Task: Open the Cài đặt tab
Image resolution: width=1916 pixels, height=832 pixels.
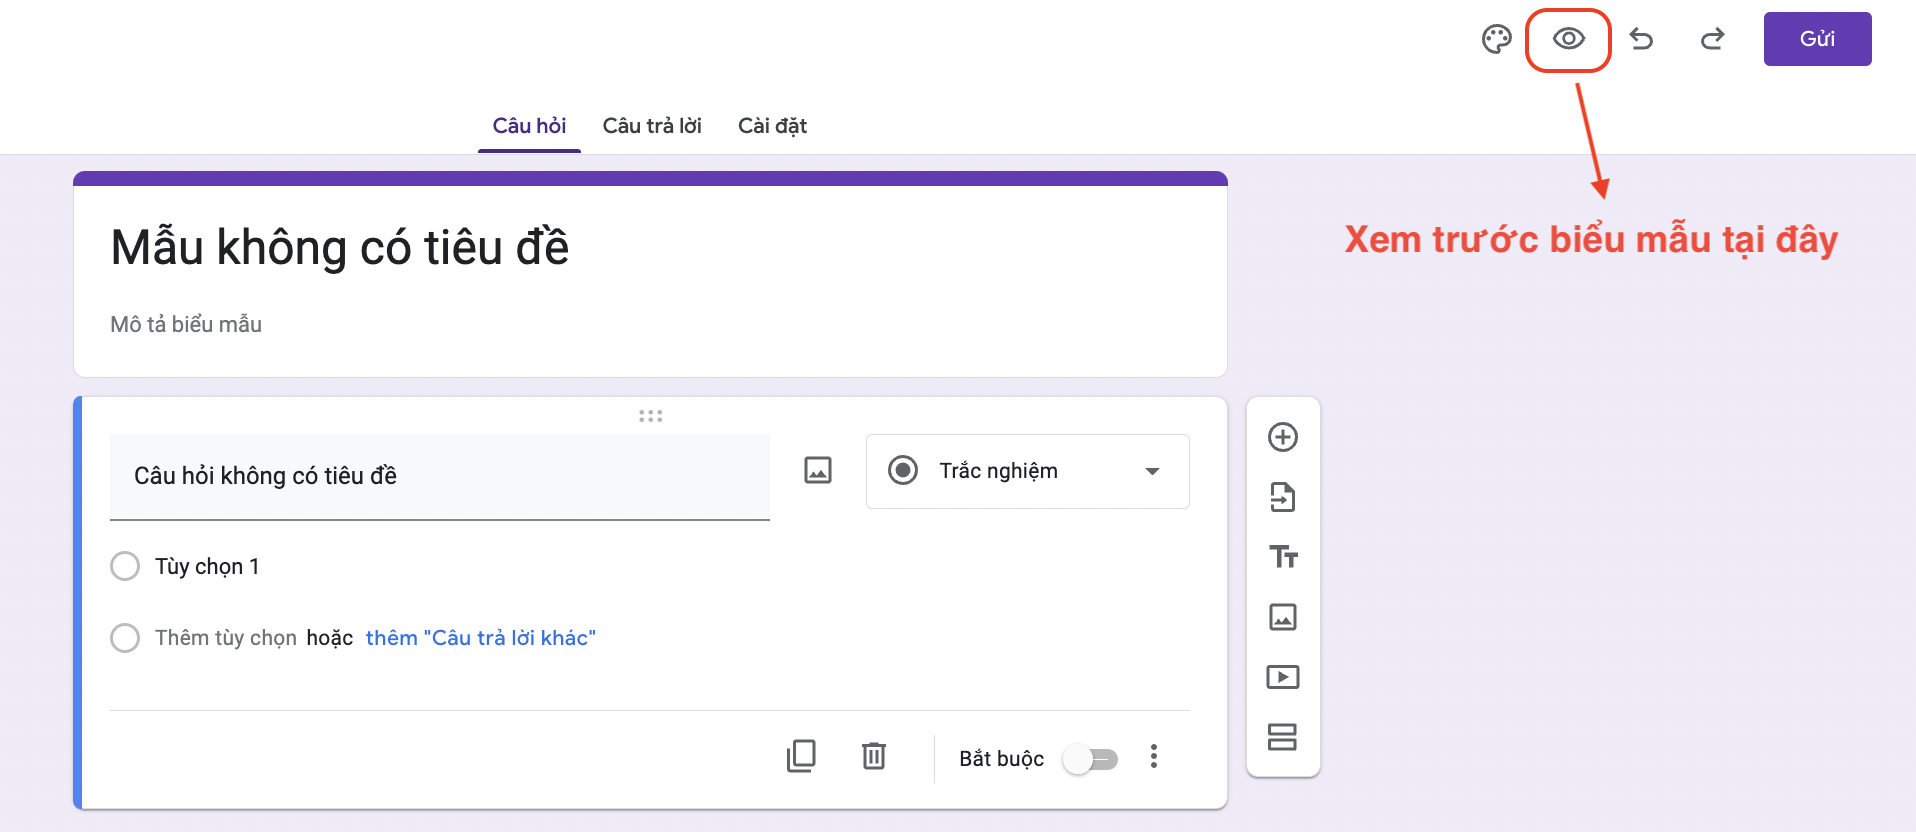Action: pyautogui.click(x=772, y=126)
